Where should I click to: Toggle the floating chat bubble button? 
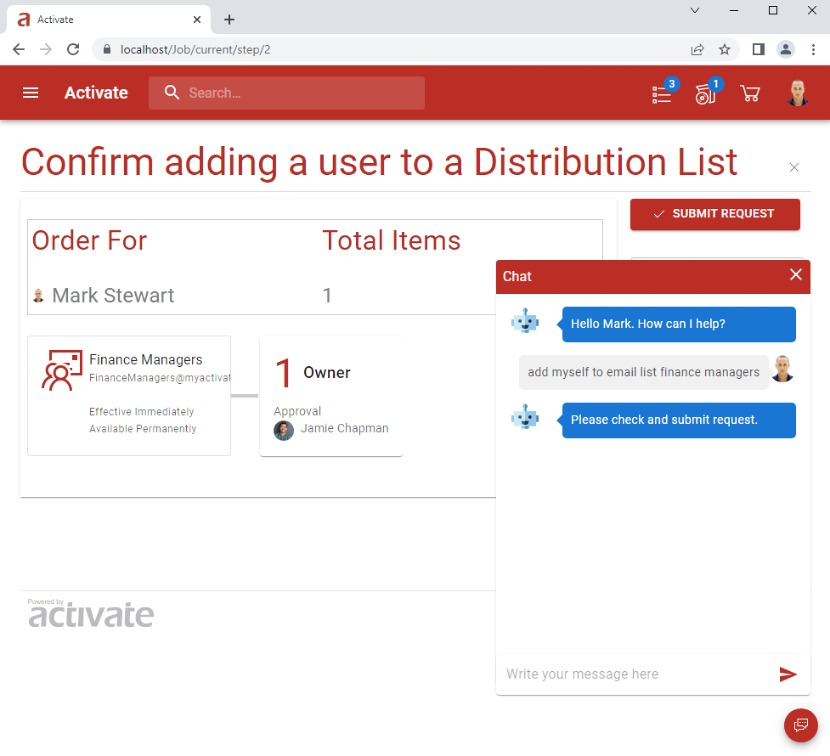[x=800, y=724]
